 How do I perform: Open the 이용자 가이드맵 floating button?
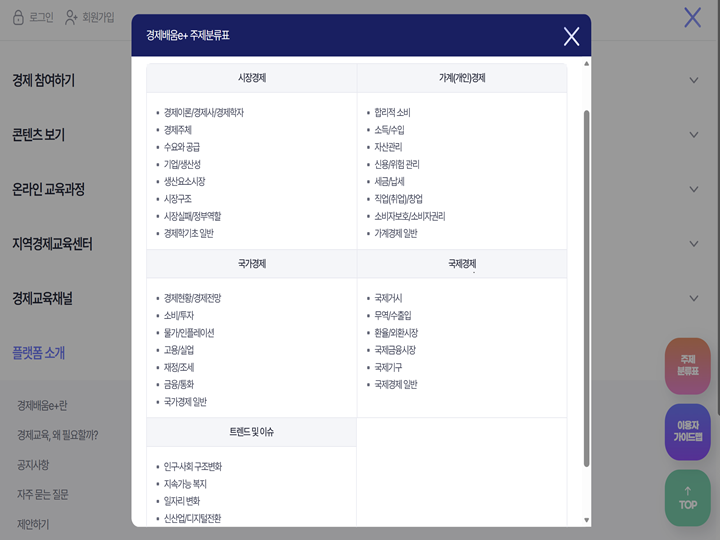click(x=687, y=431)
